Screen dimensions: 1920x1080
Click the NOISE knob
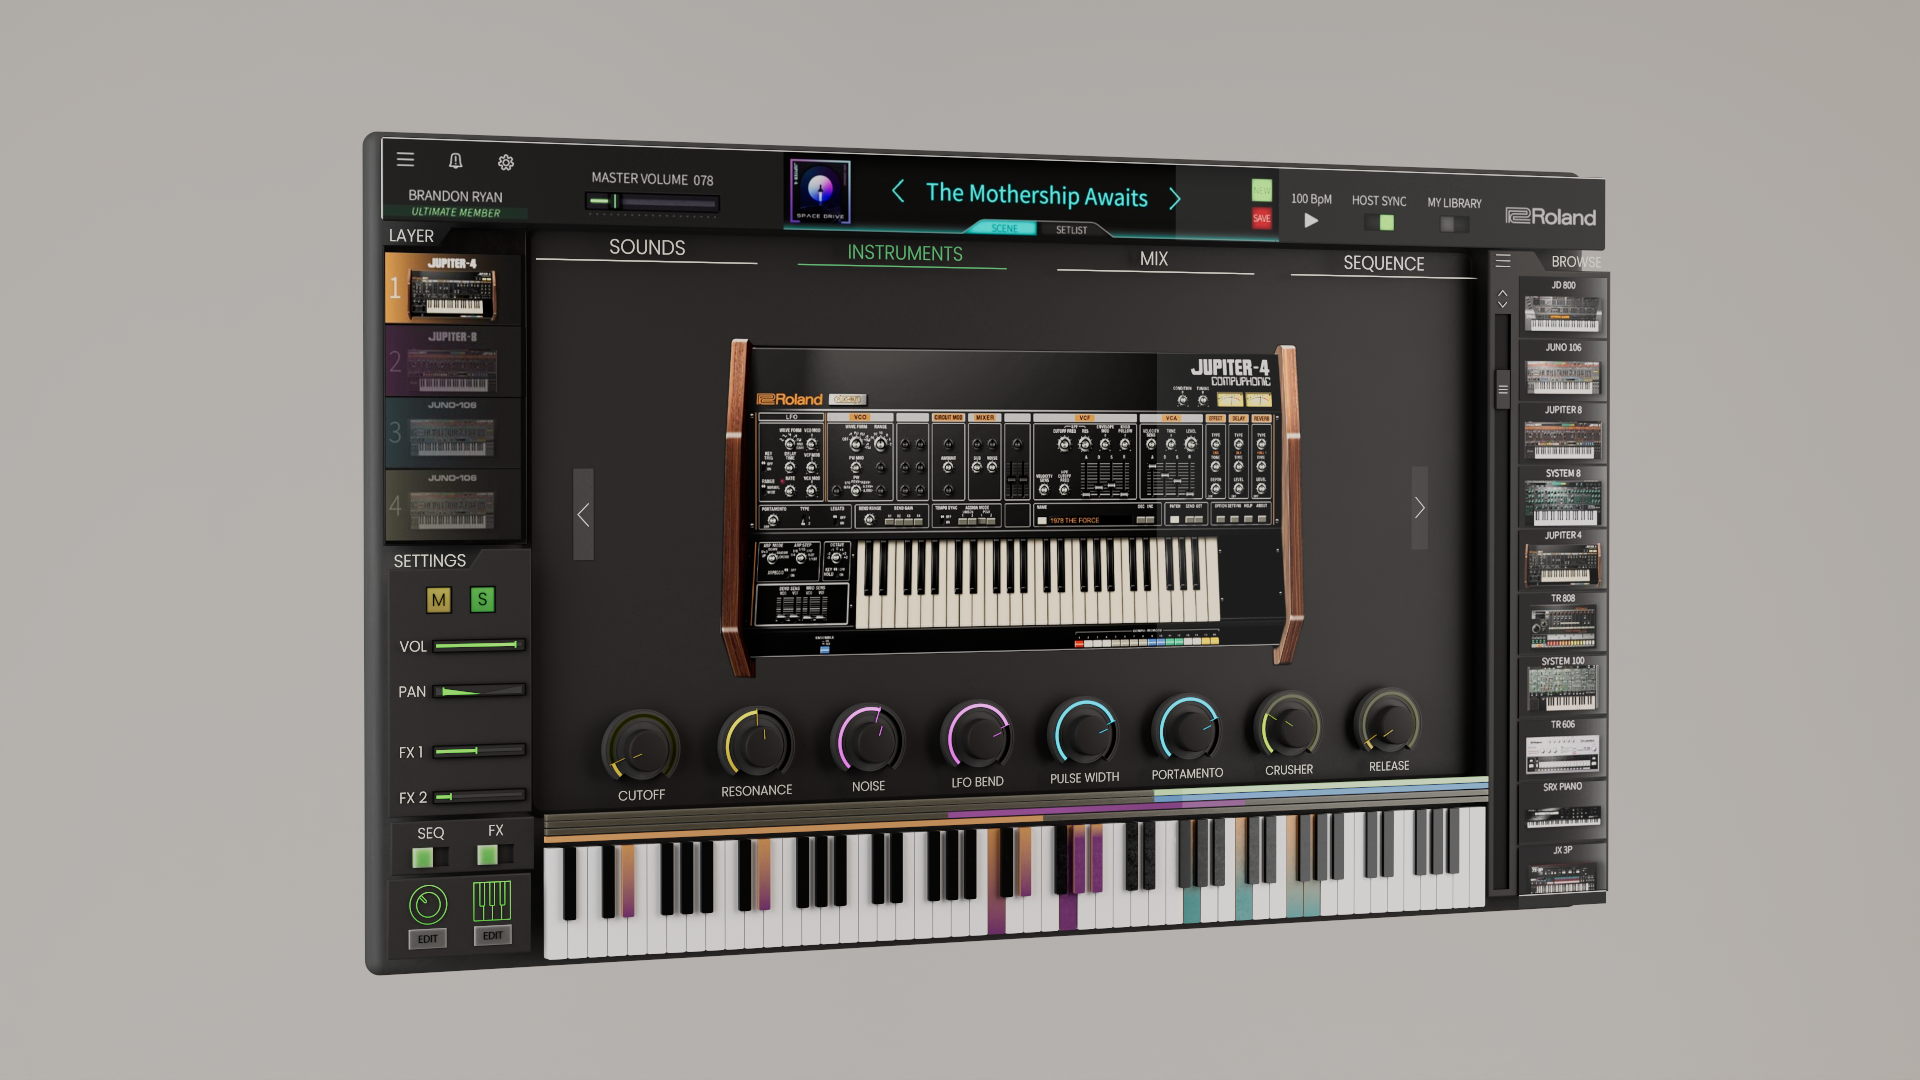coord(868,740)
